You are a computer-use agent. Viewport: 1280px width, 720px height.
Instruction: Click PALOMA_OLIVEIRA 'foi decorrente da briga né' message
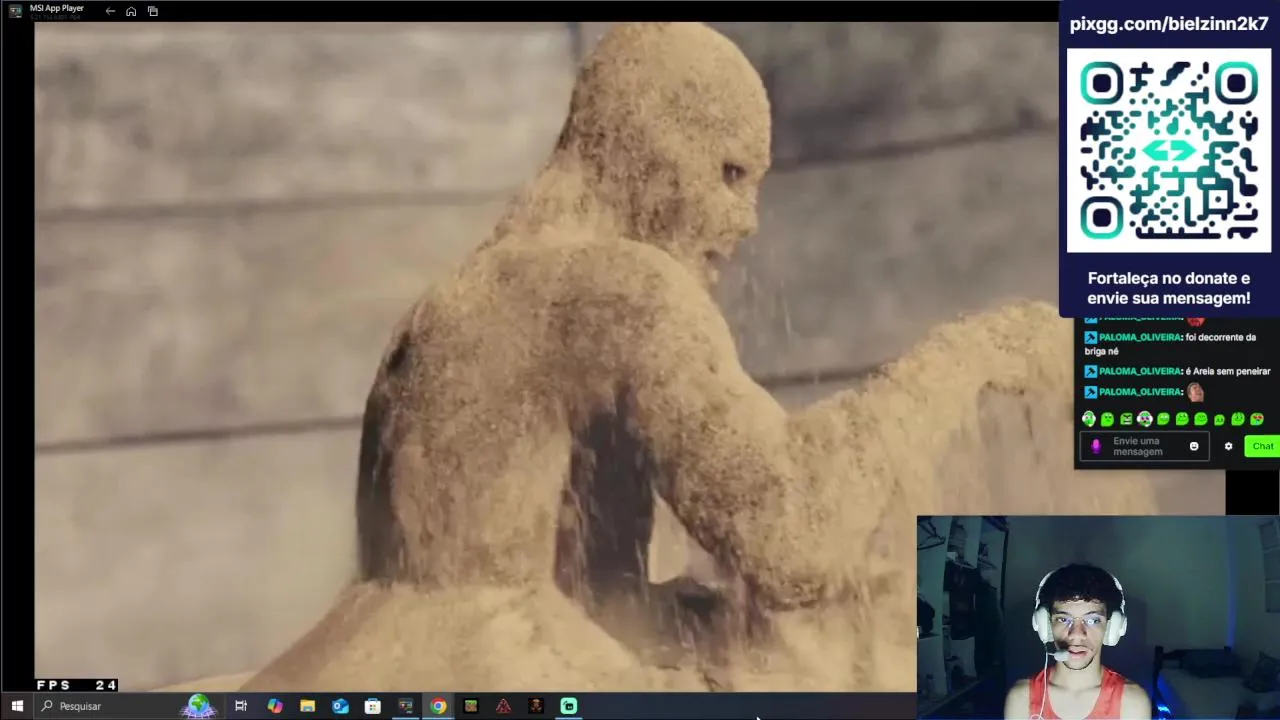(1171, 344)
